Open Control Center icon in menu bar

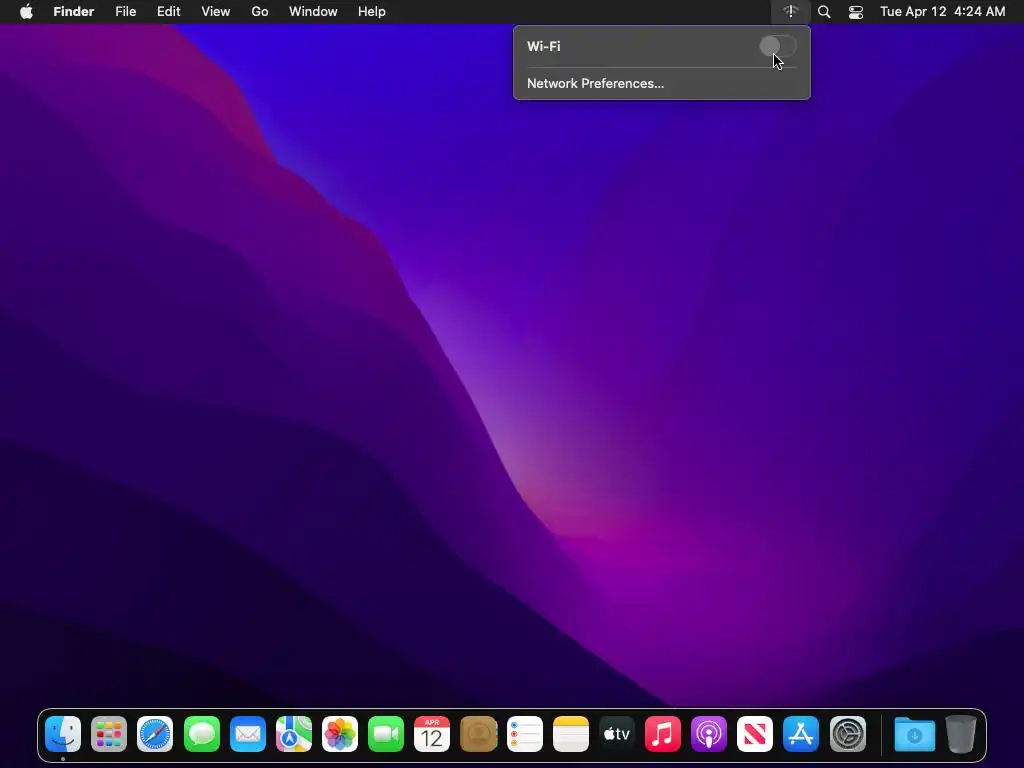856,12
